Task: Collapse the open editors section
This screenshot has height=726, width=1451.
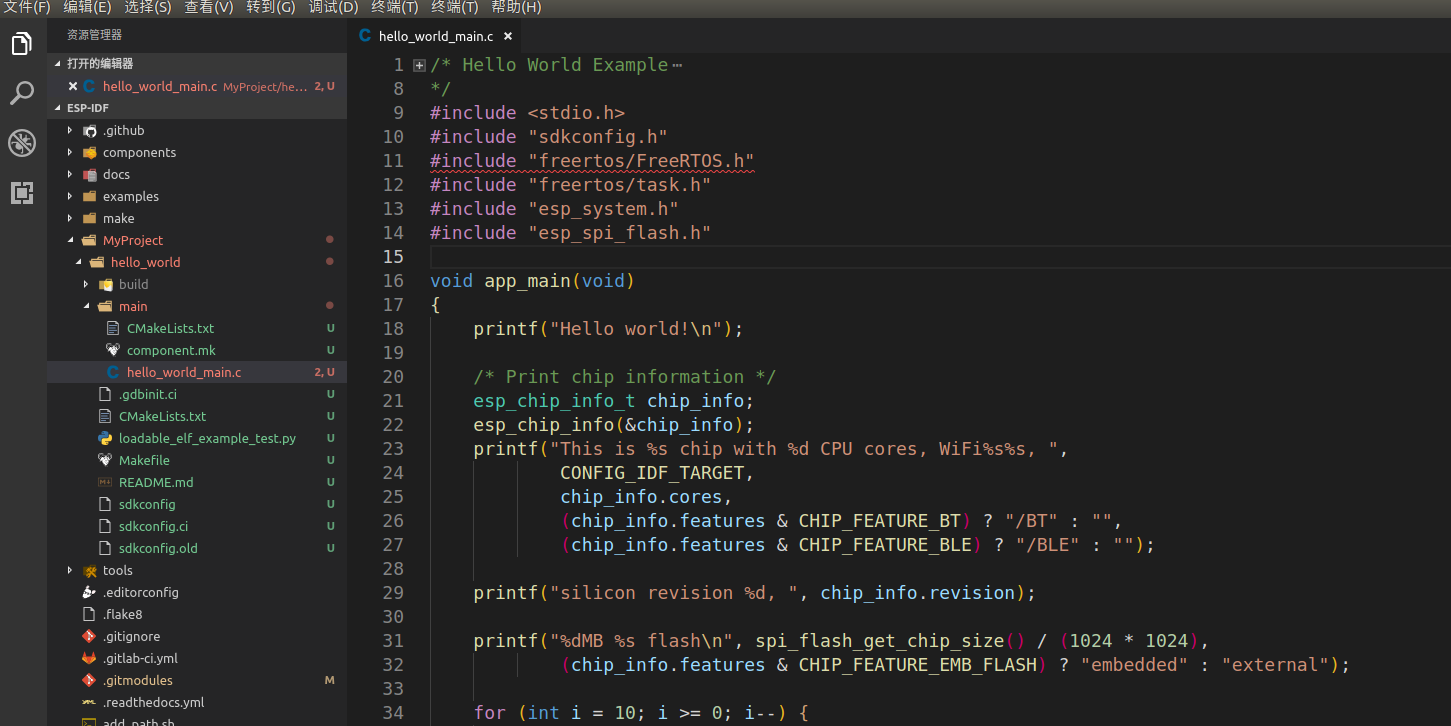Action: point(59,64)
